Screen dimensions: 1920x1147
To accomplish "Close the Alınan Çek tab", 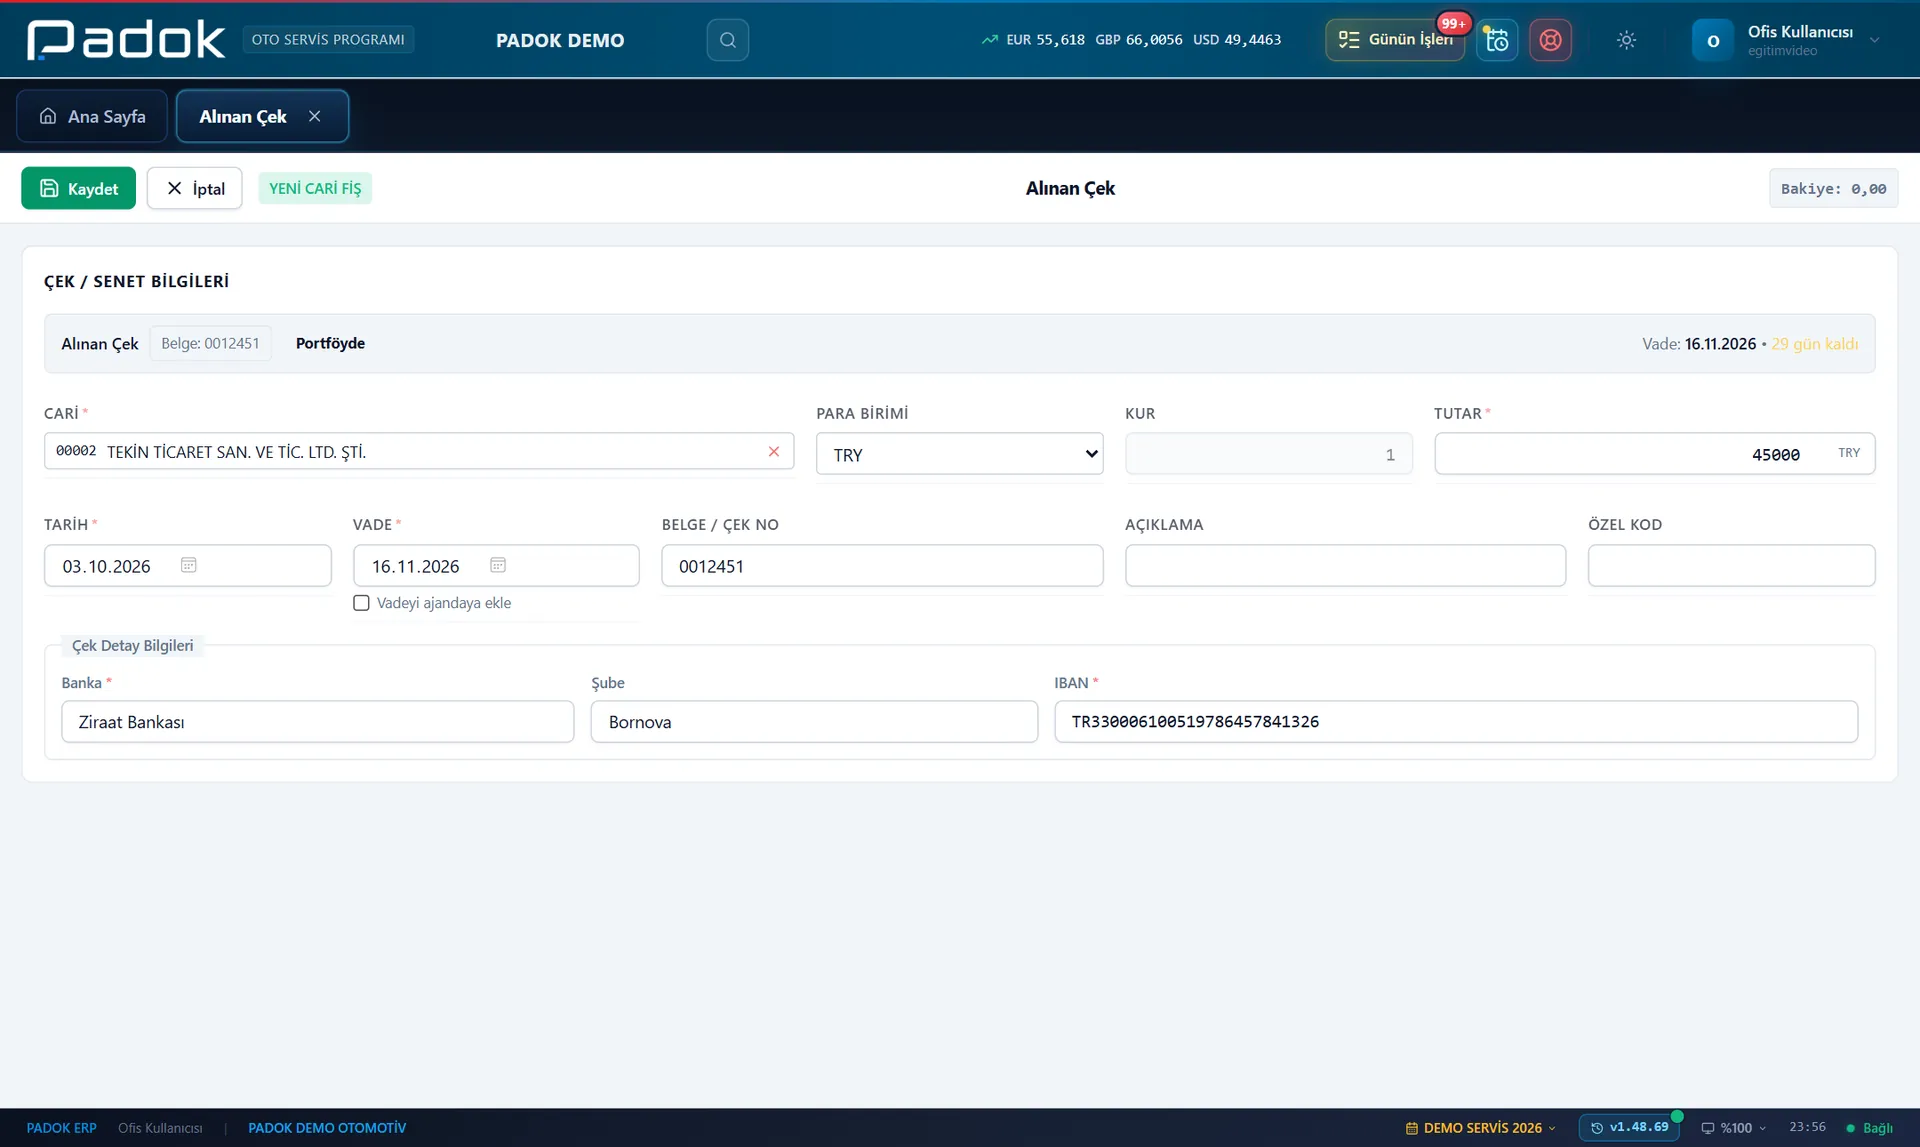I will [x=315, y=116].
